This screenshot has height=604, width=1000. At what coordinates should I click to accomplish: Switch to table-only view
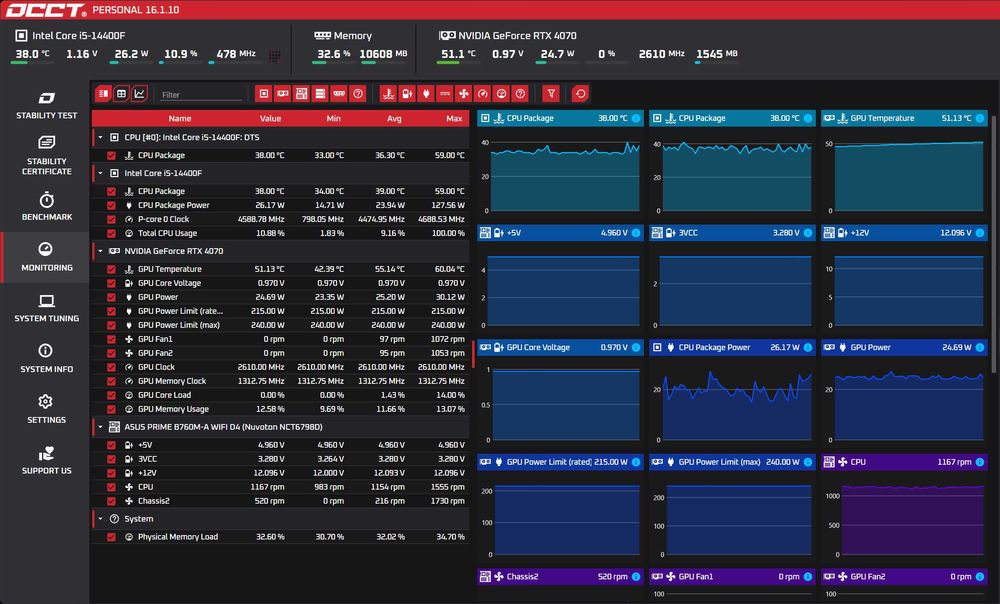point(121,94)
